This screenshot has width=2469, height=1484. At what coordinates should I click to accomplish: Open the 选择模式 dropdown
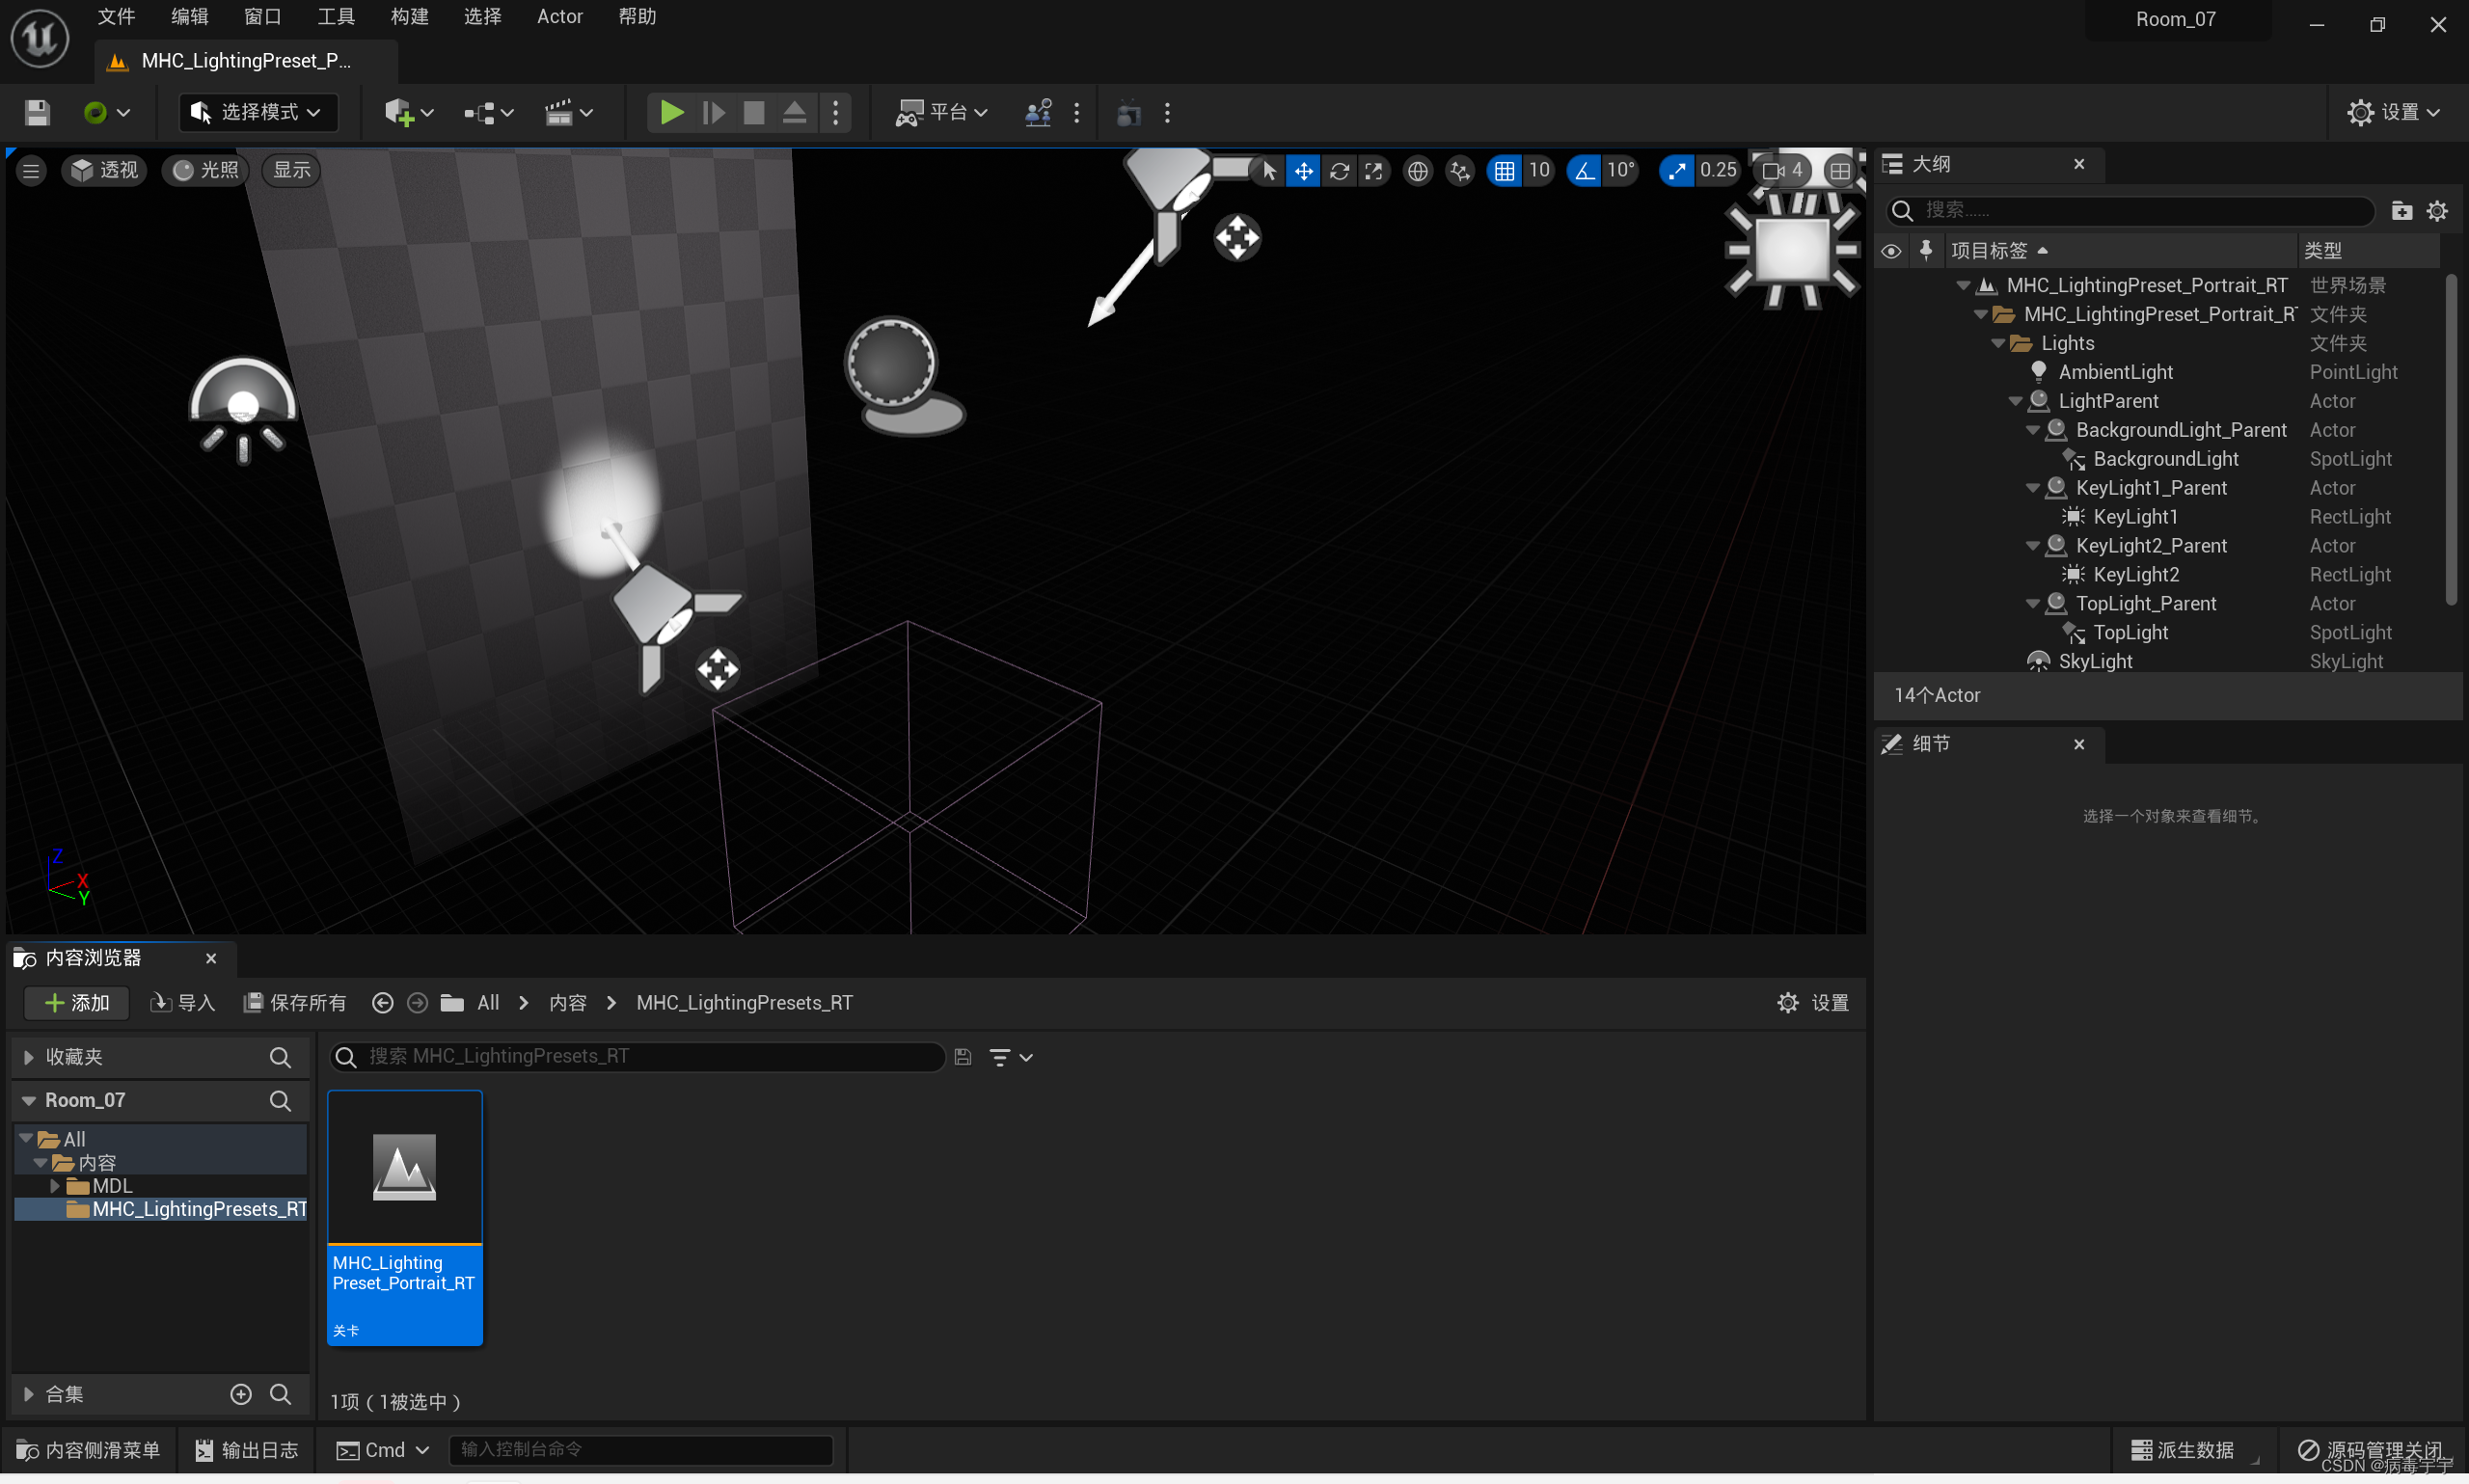(258, 112)
